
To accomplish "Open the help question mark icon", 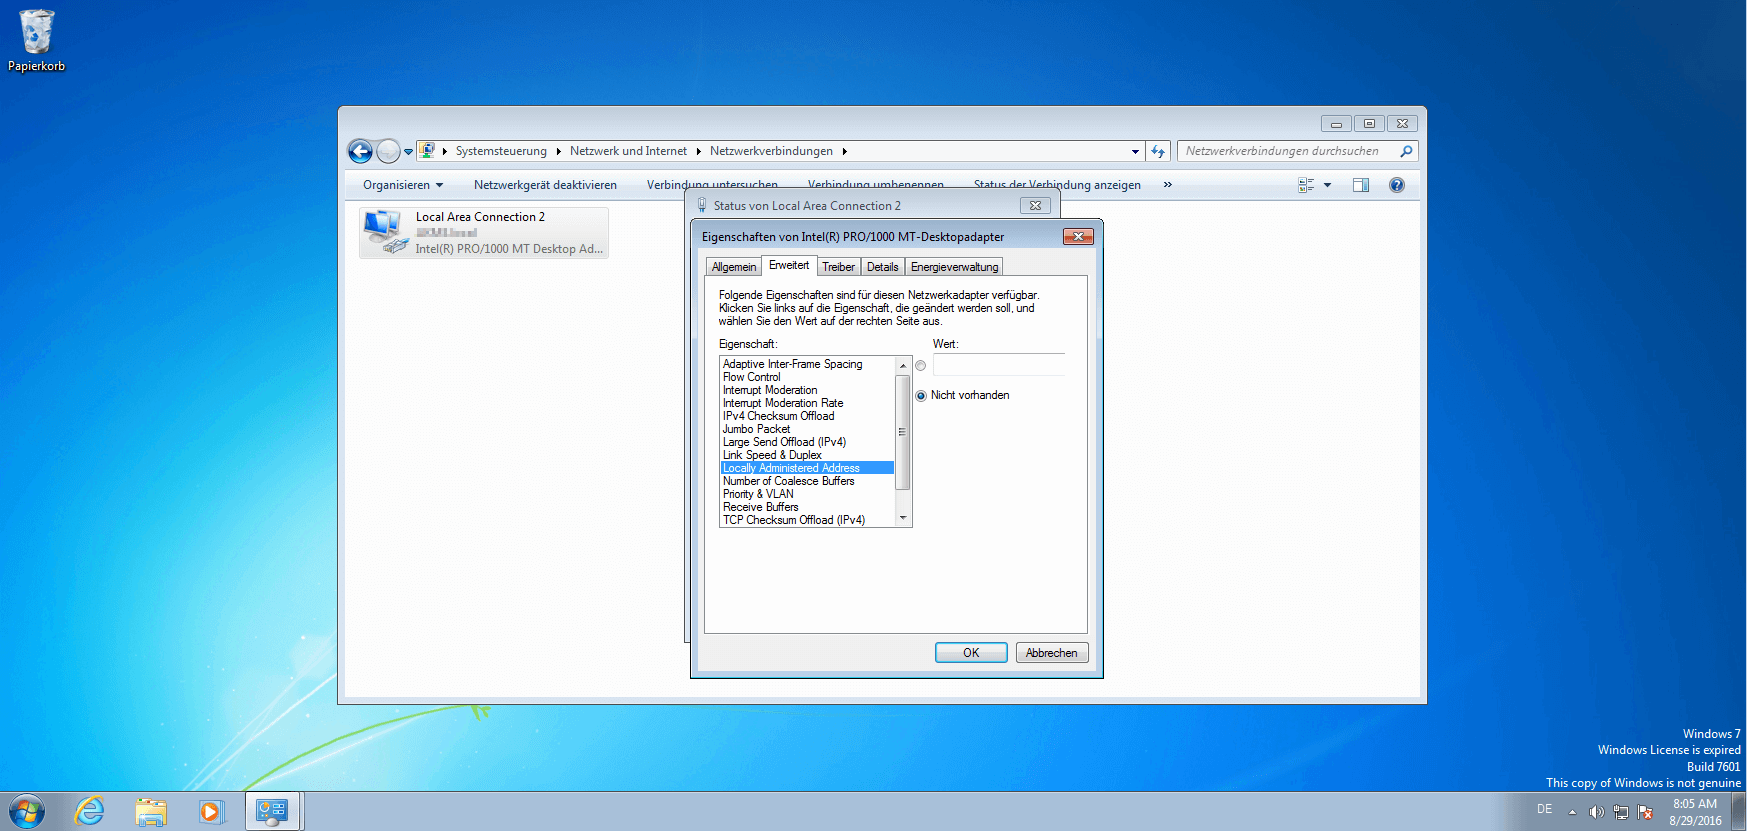I will (x=1396, y=185).
